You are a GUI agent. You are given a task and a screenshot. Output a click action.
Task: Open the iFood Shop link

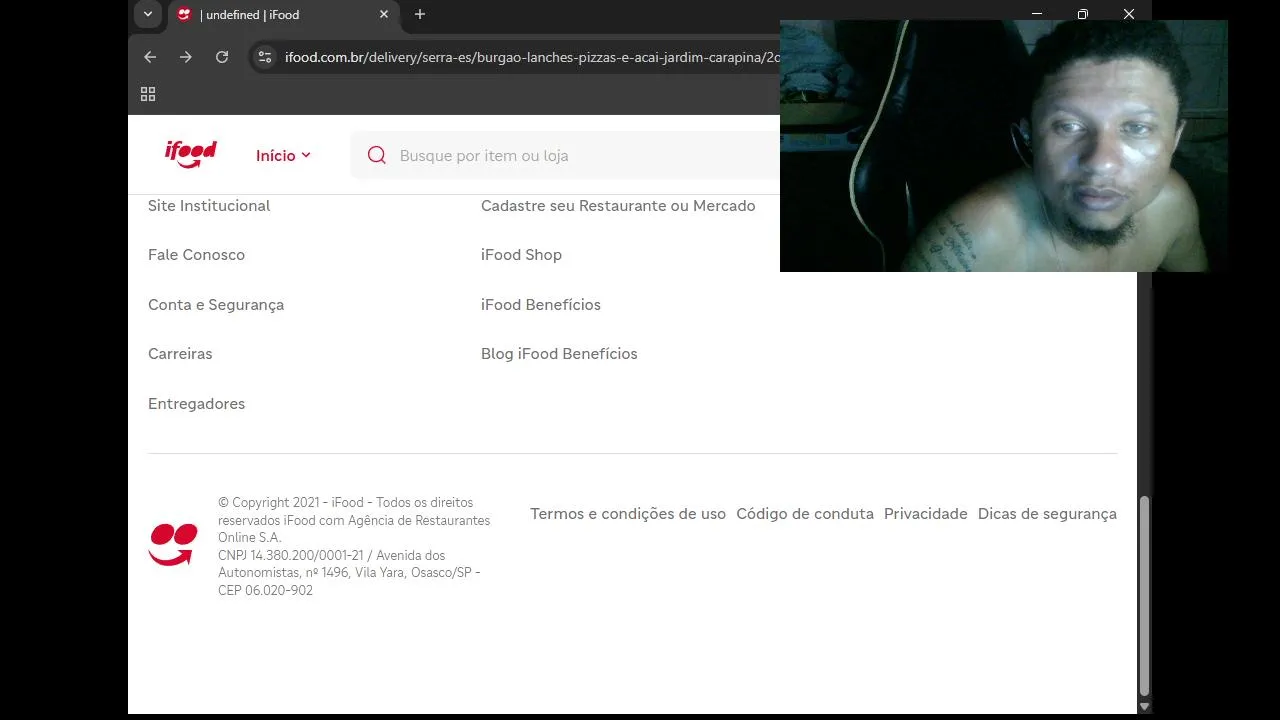(x=521, y=255)
